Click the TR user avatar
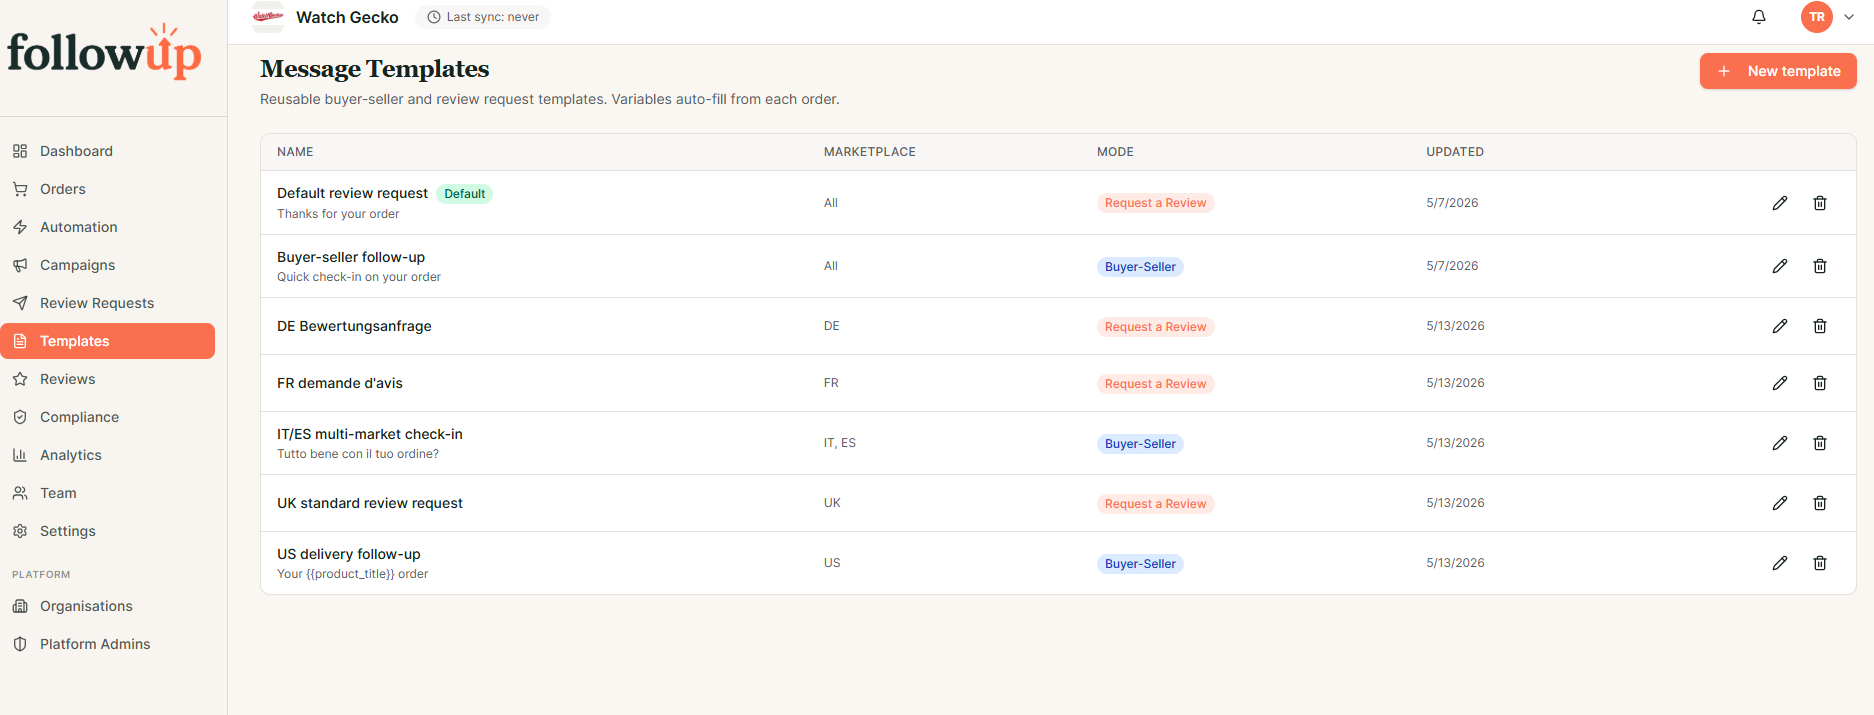The width and height of the screenshot is (1874, 715). tap(1816, 17)
